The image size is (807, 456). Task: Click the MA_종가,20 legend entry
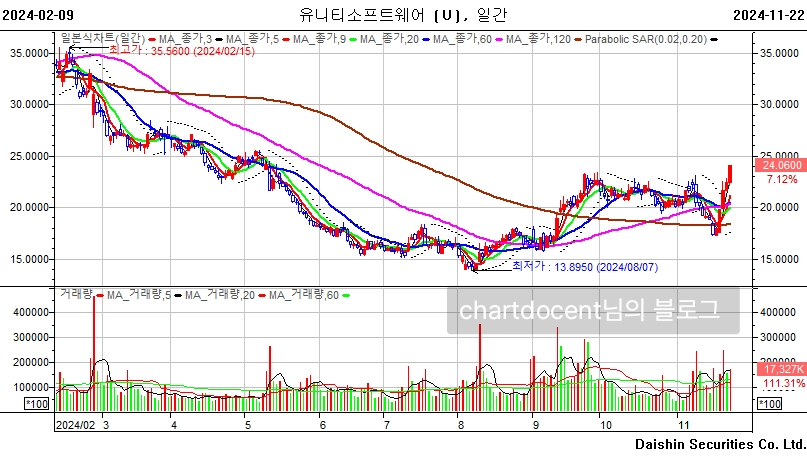[389, 39]
